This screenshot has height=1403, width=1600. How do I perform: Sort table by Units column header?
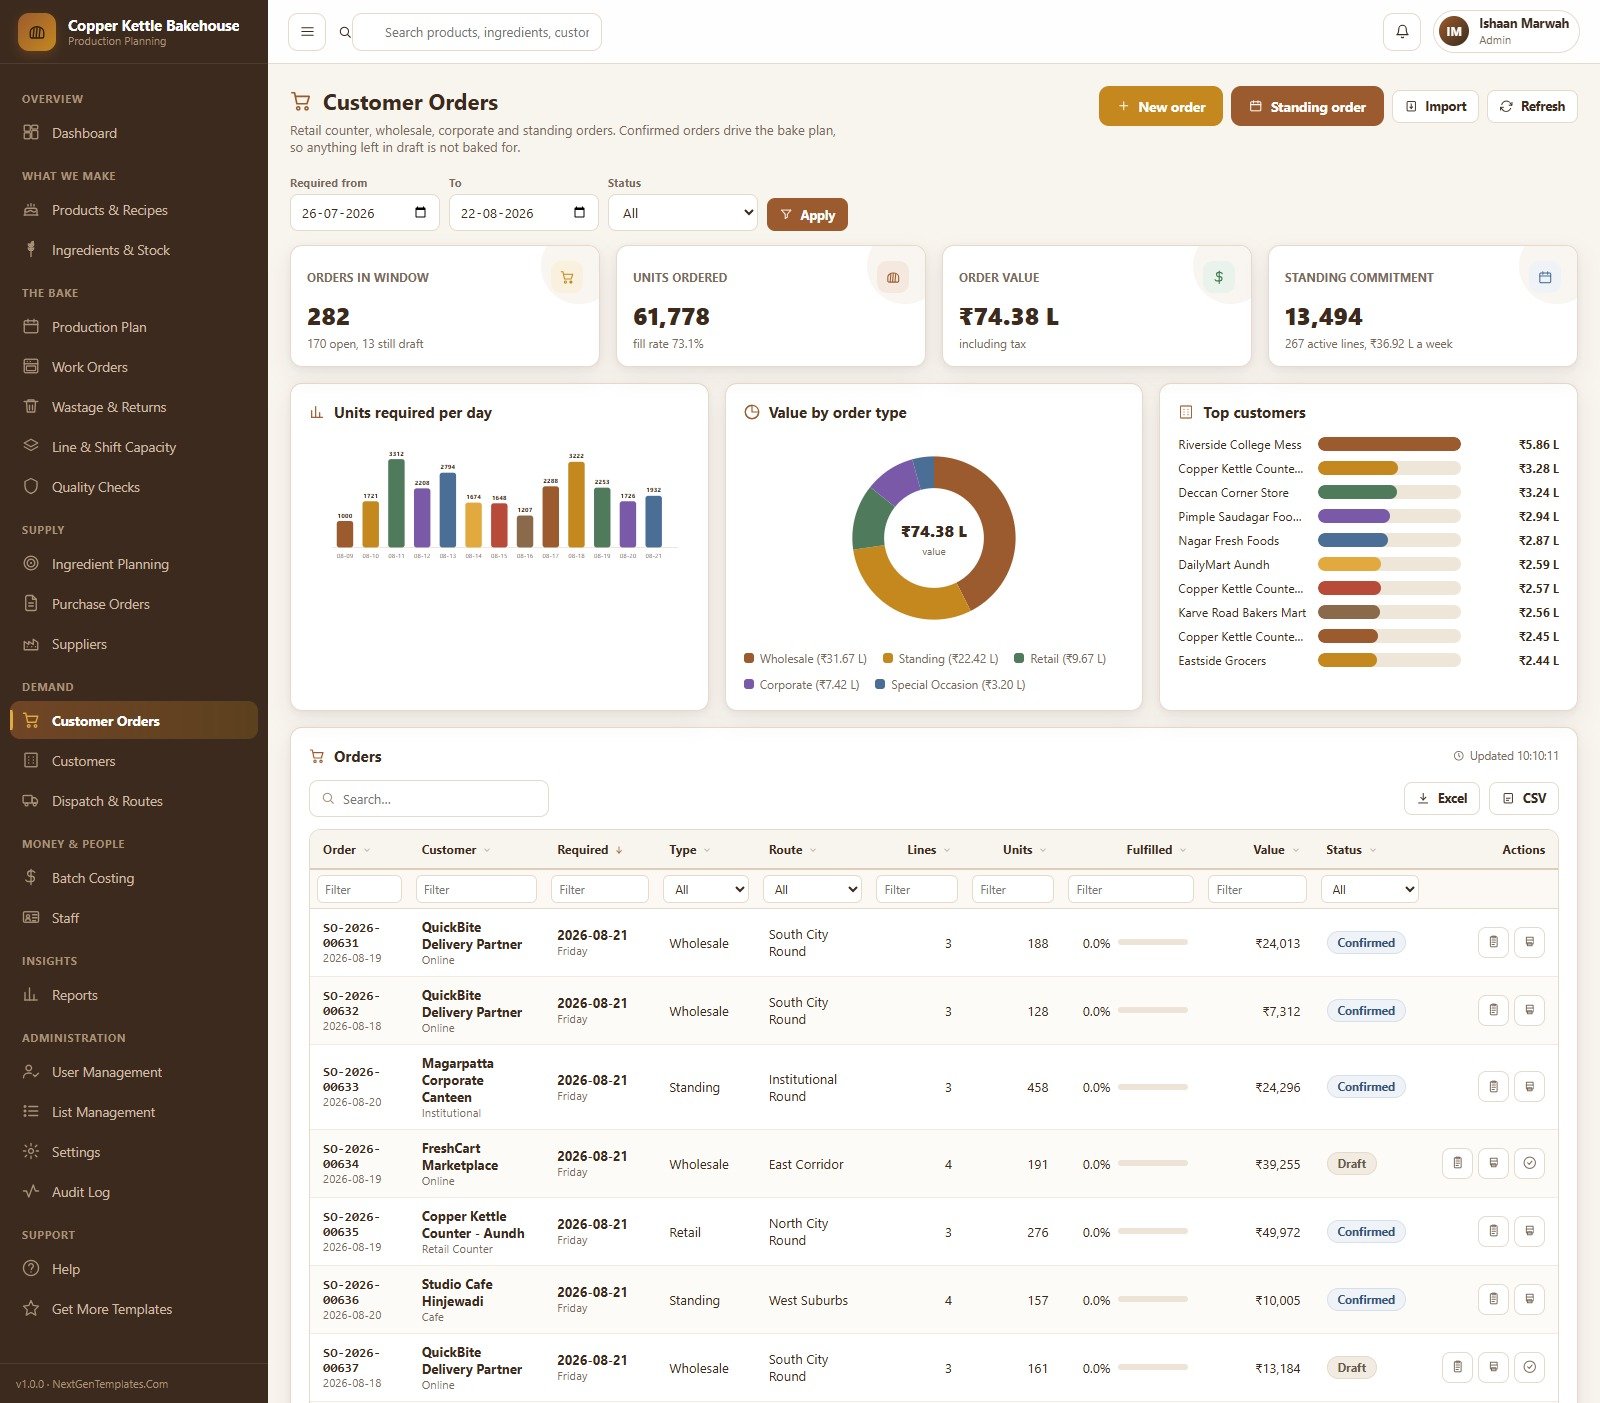[1024, 850]
